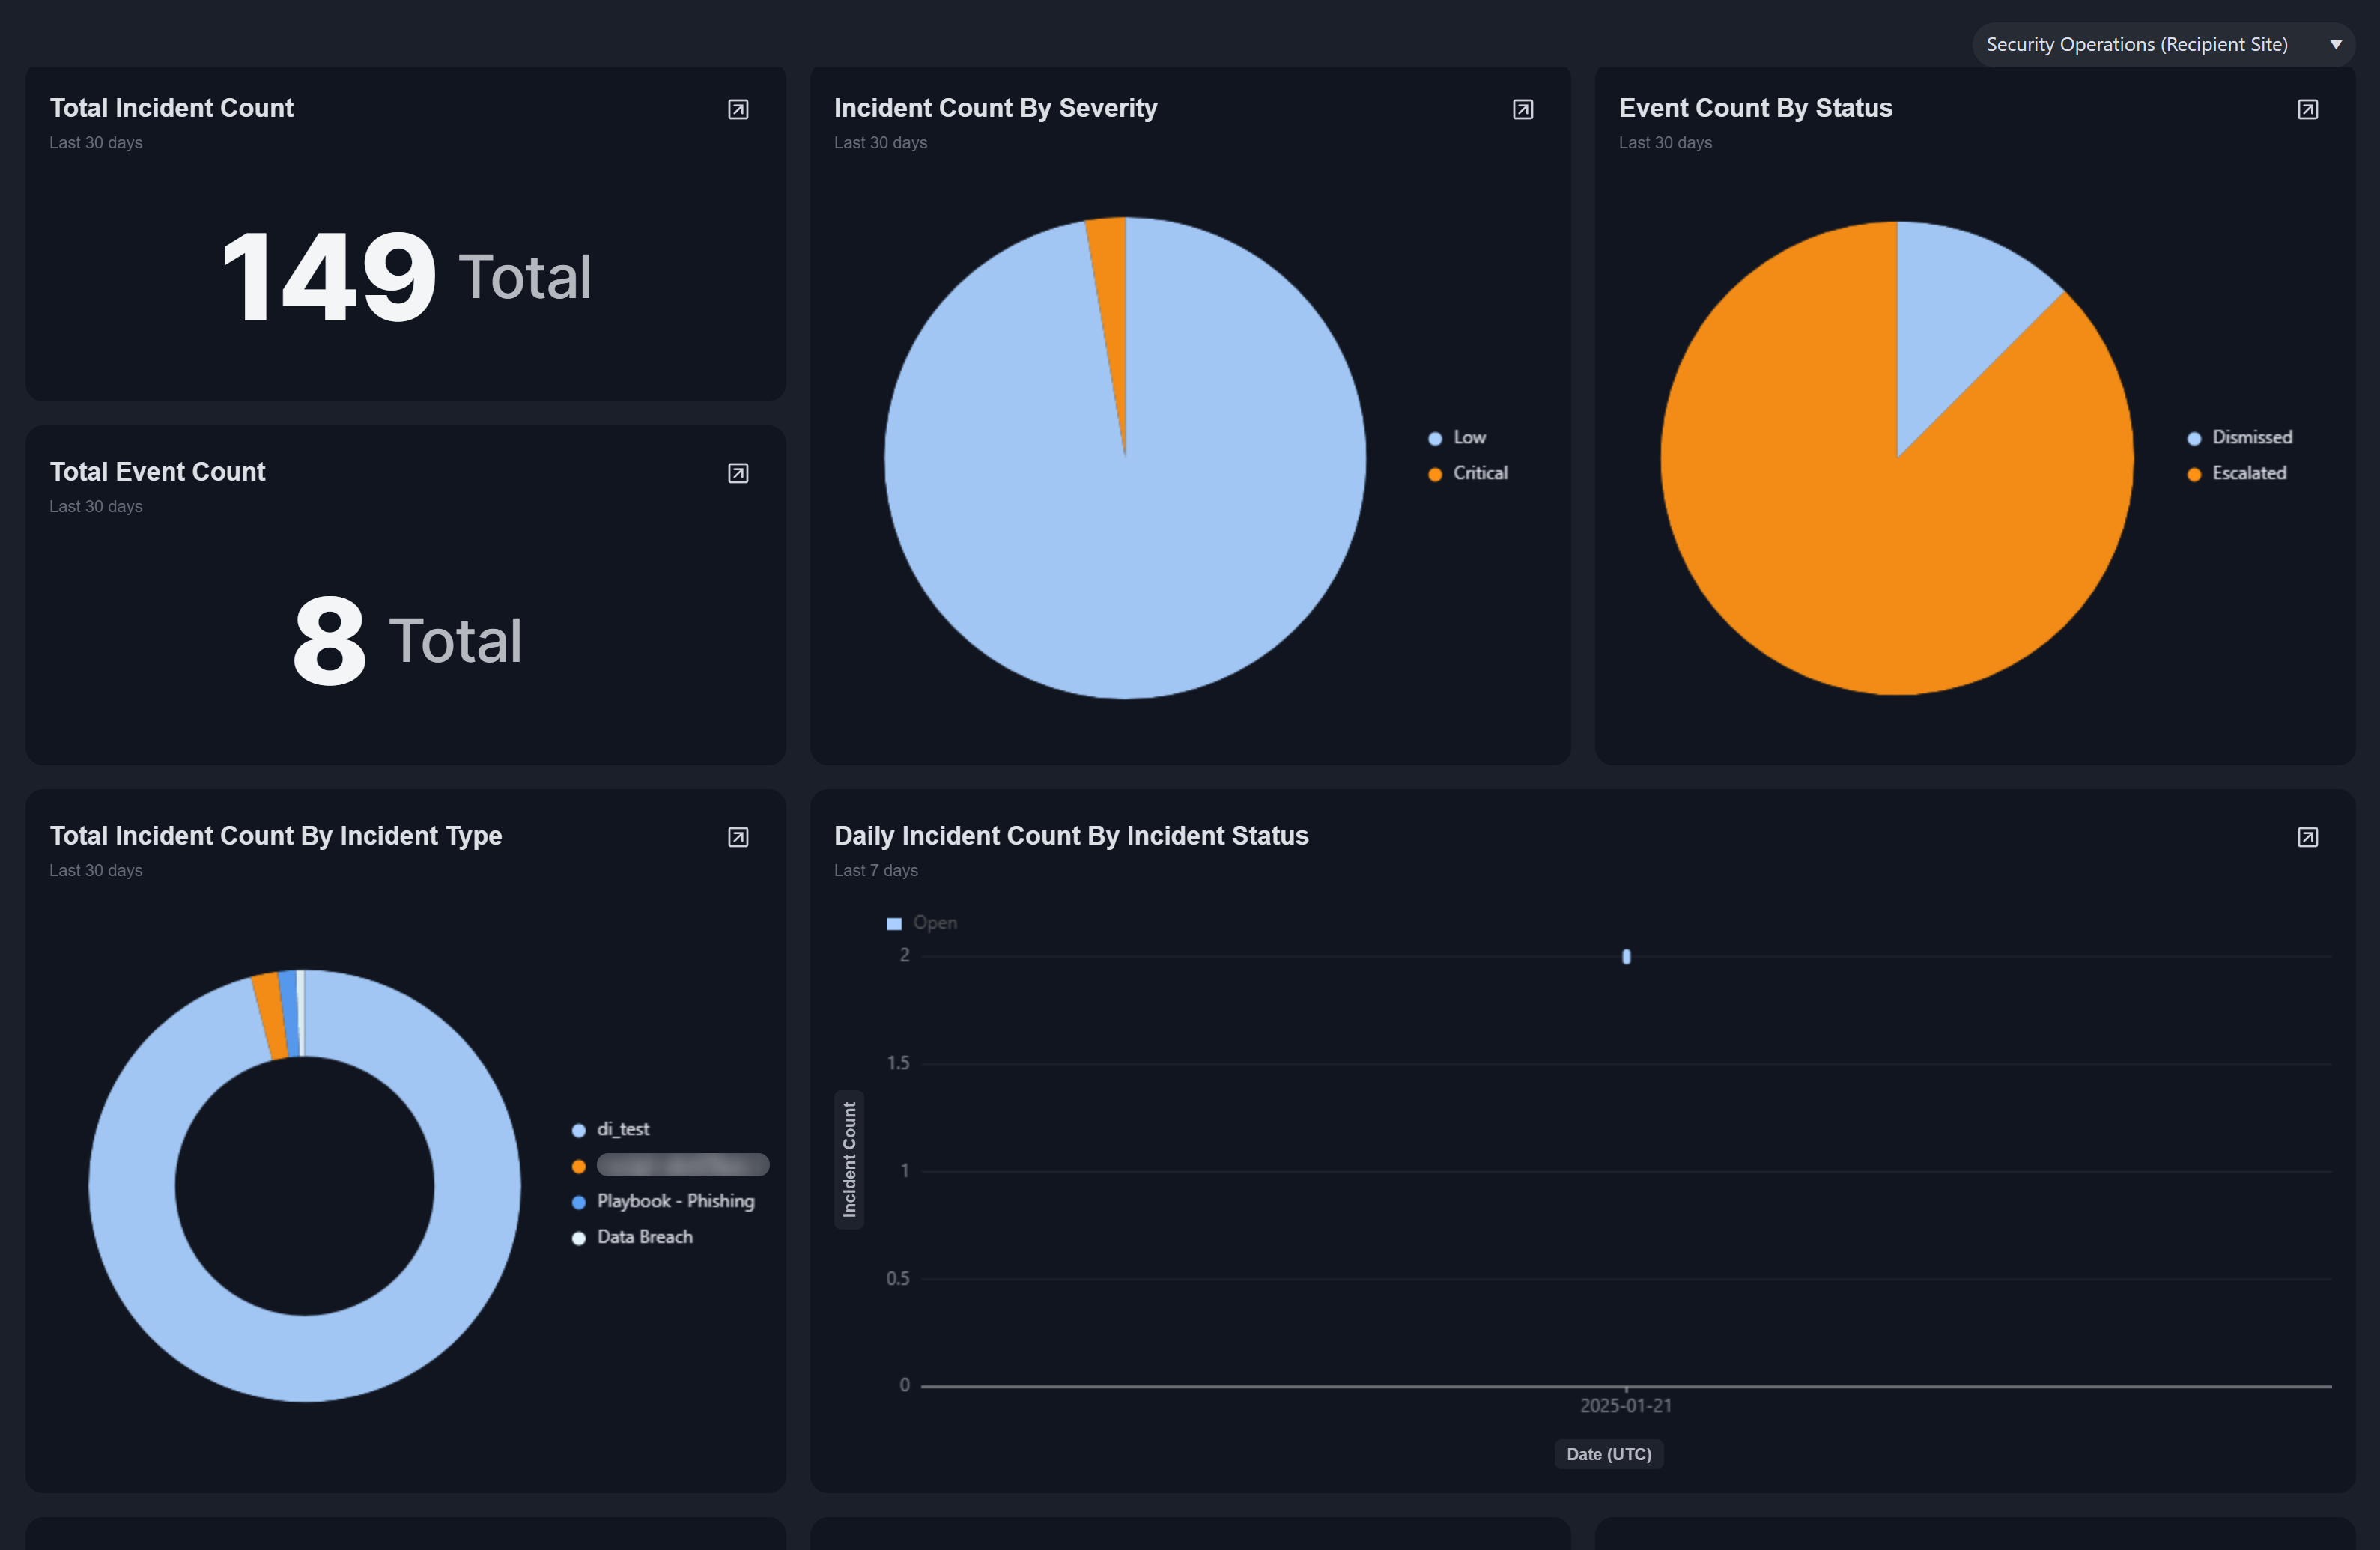Click the dropdown arrow beside Recipient Site
2380x1550 pixels.
tap(2336, 44)
